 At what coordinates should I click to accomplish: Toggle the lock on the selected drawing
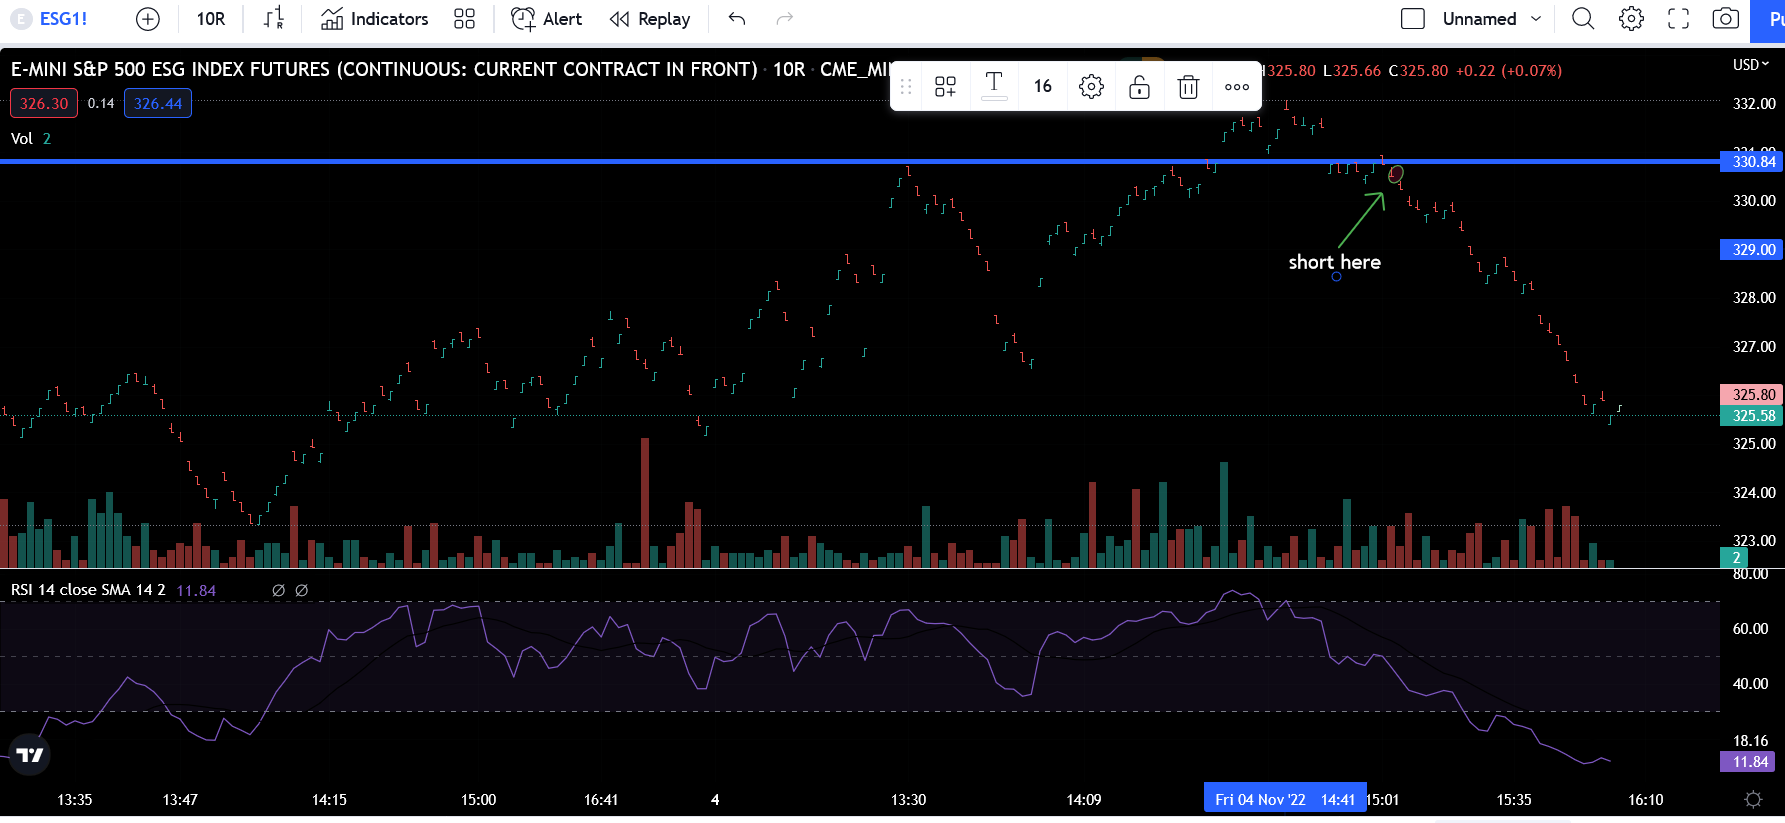[x=1139, y=87]
